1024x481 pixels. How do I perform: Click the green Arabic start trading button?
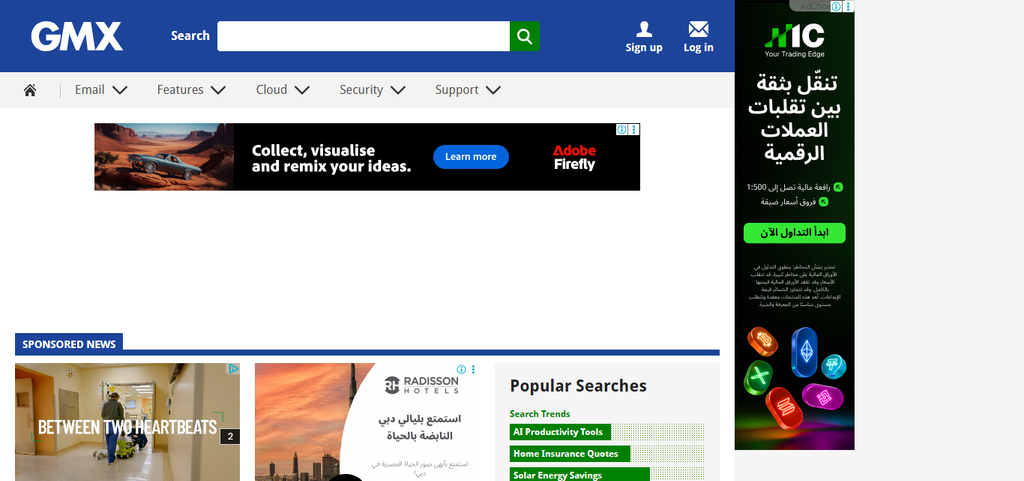[794, 233]
